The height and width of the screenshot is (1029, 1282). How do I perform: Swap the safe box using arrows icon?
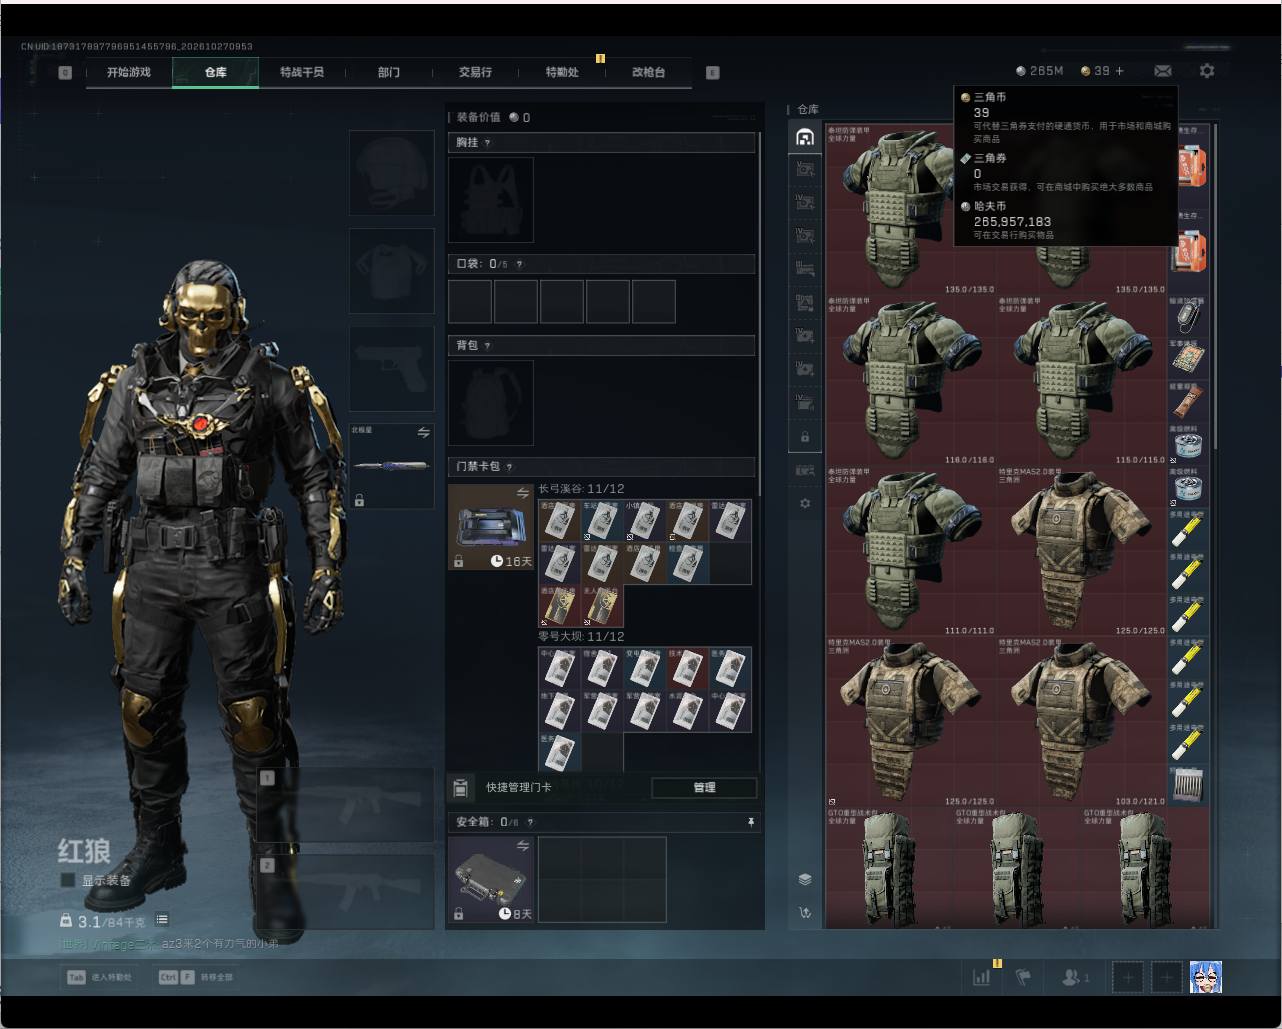pyautogui.click(x=522, y=846)
